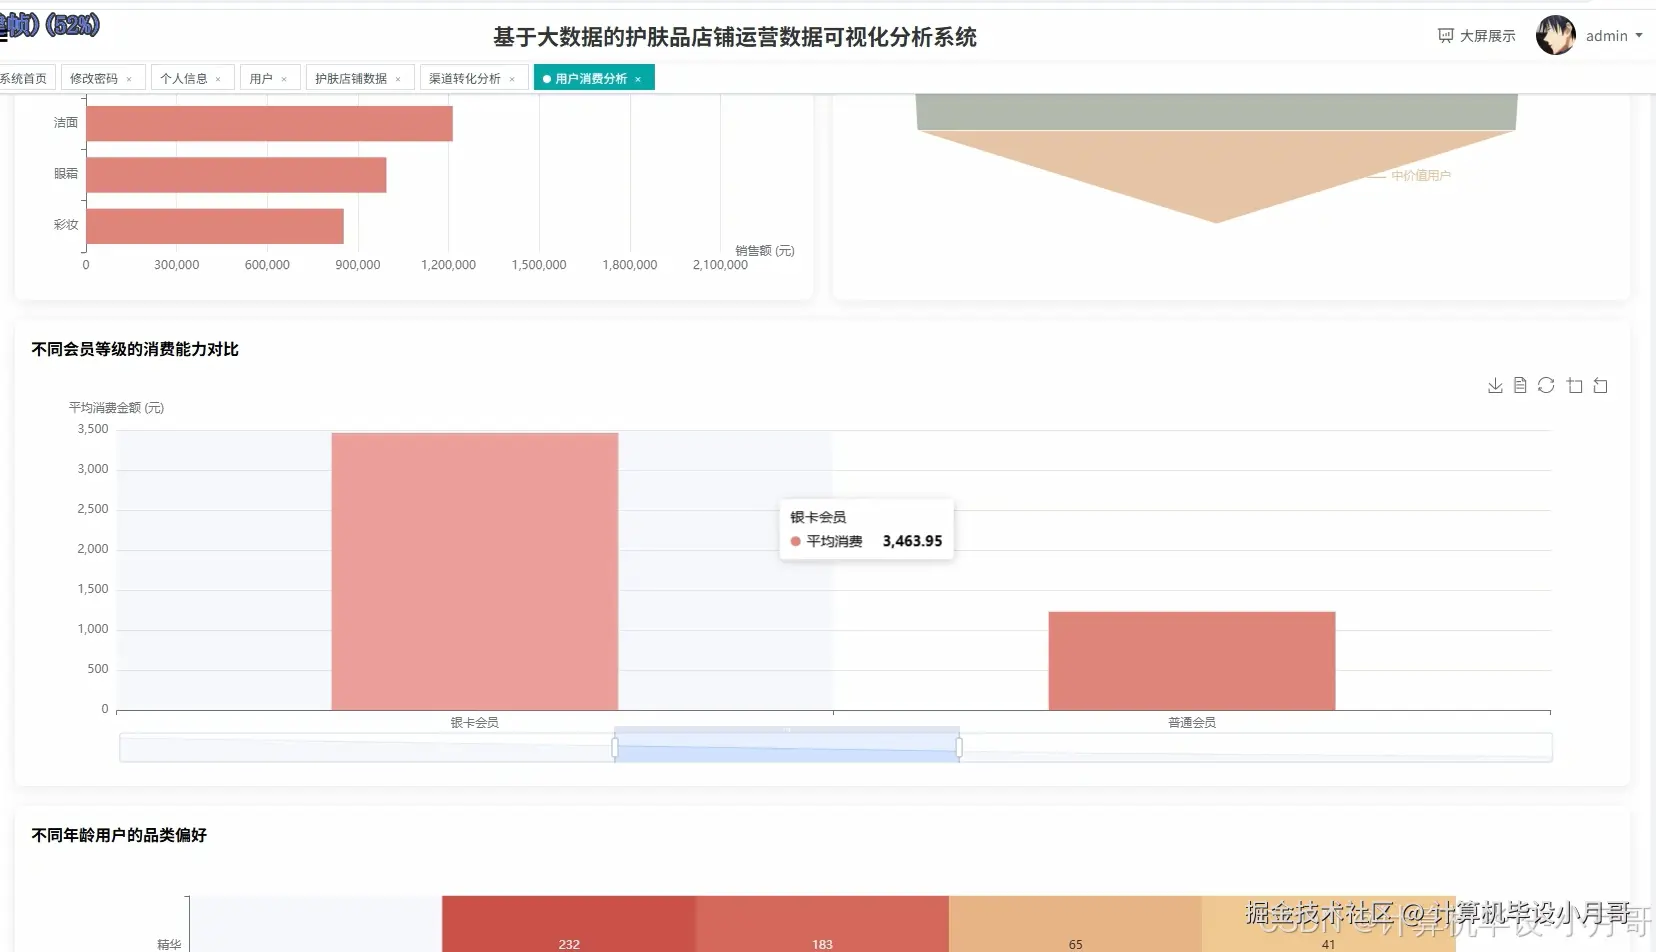This screenshot has width=1656, height=952.
Task: Activate the area zoom selection icon
Action: pyautogui.click(x=1575, y=385)
